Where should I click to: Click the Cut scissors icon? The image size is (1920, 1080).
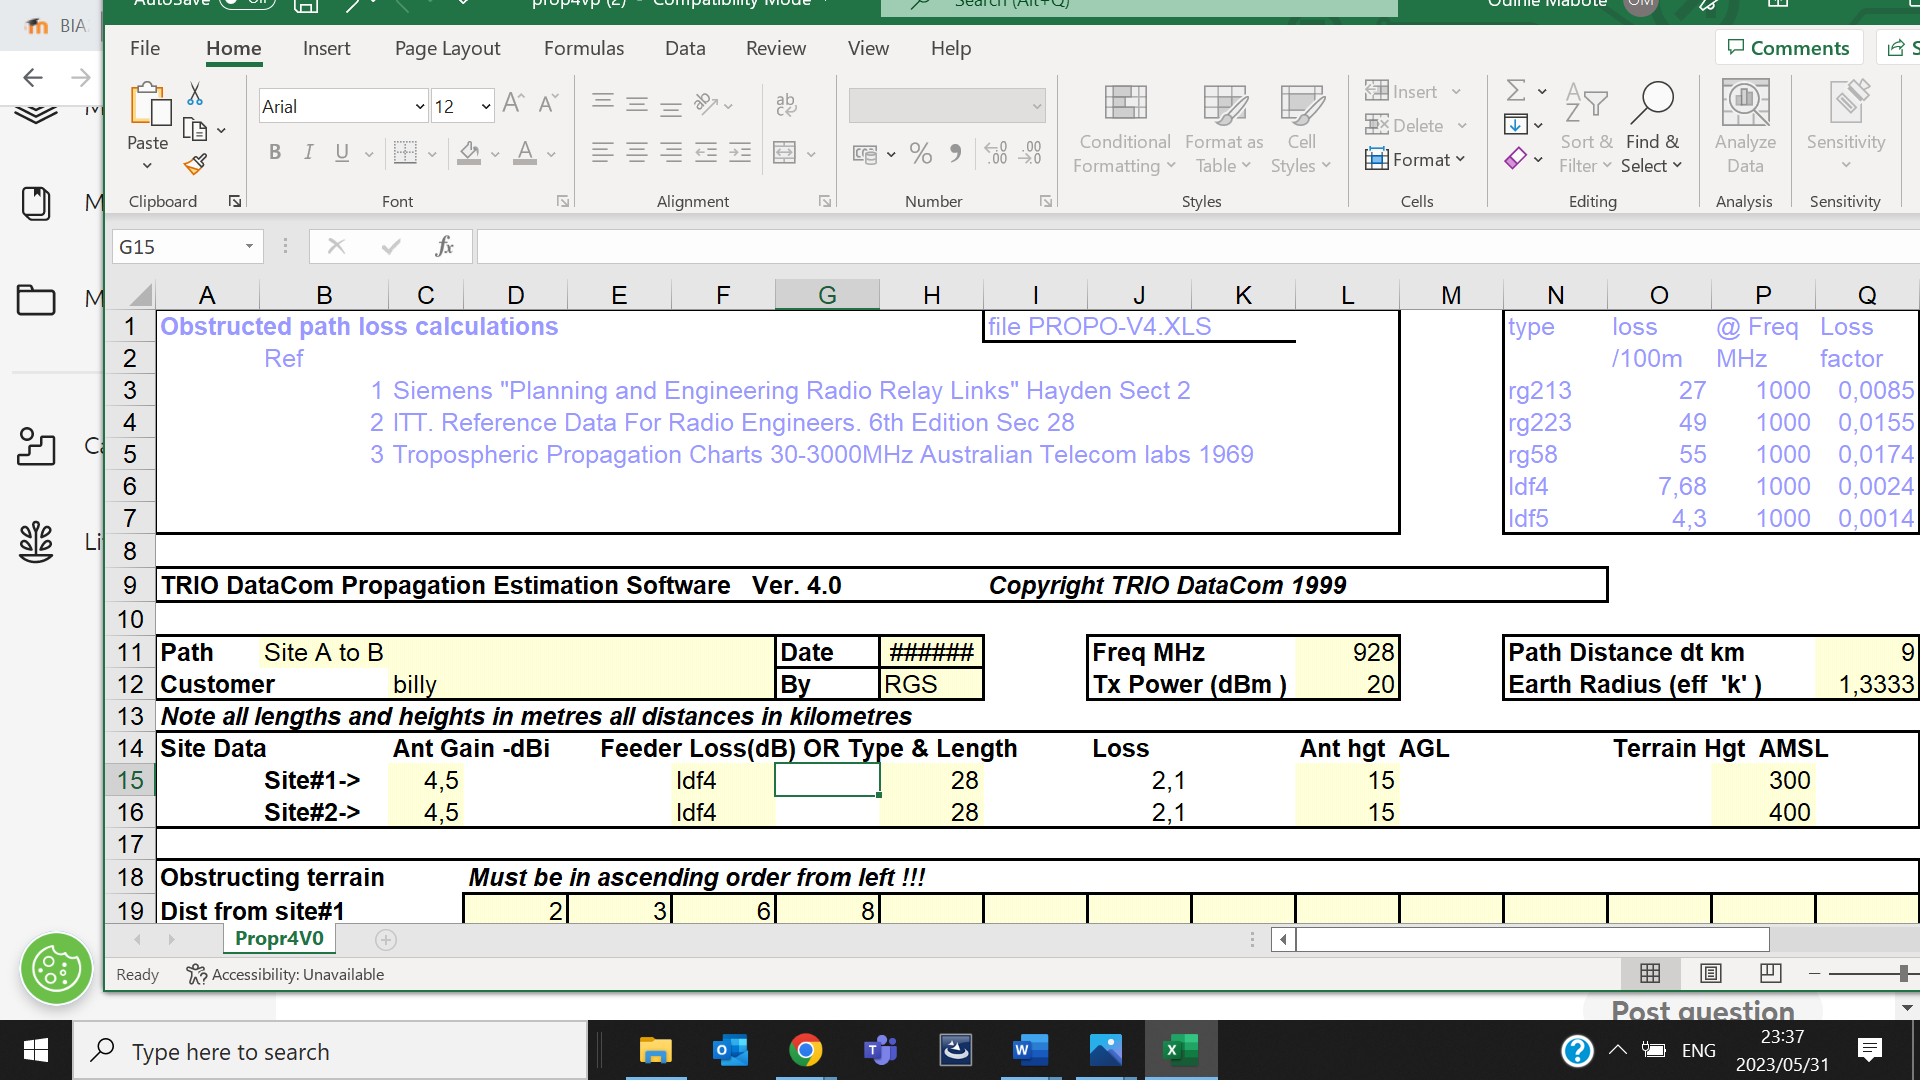coord(195,94)
